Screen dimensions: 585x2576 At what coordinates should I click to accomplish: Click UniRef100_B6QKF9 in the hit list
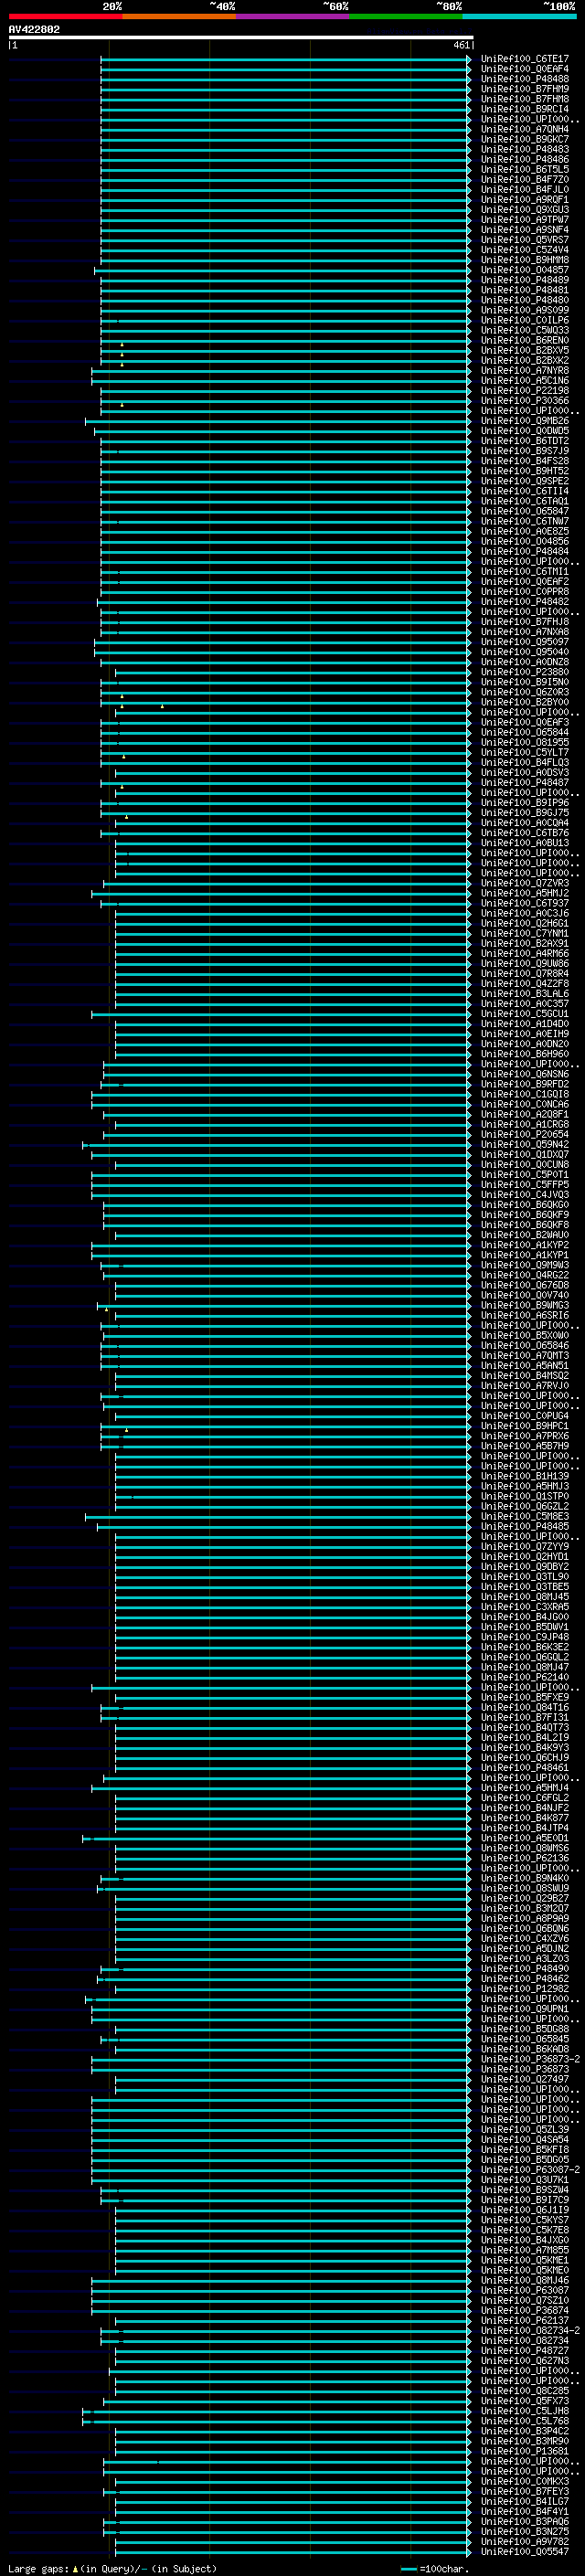point(524,1215)
